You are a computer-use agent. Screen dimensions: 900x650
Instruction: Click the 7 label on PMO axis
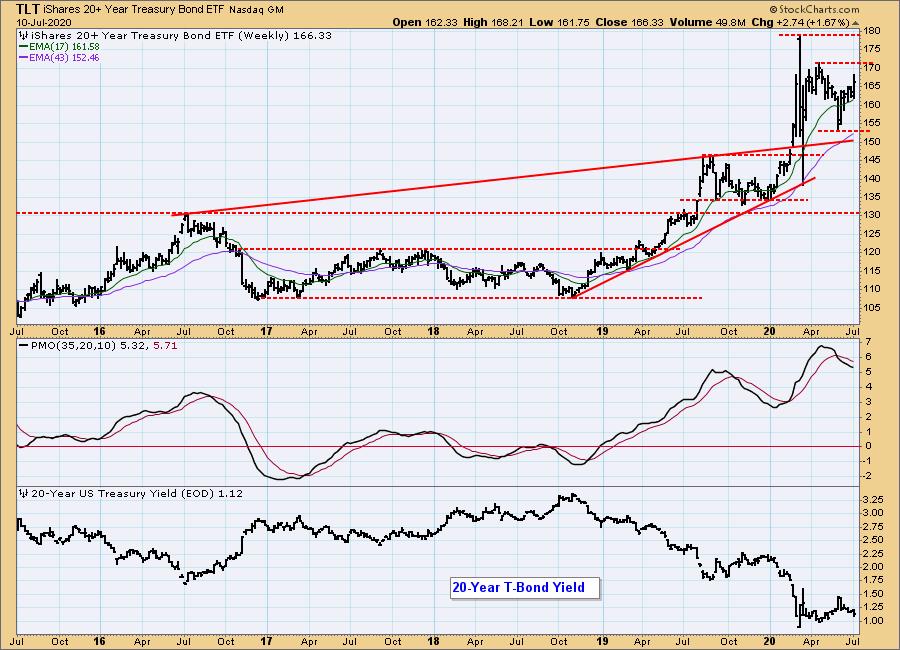(x=868, y=342)
